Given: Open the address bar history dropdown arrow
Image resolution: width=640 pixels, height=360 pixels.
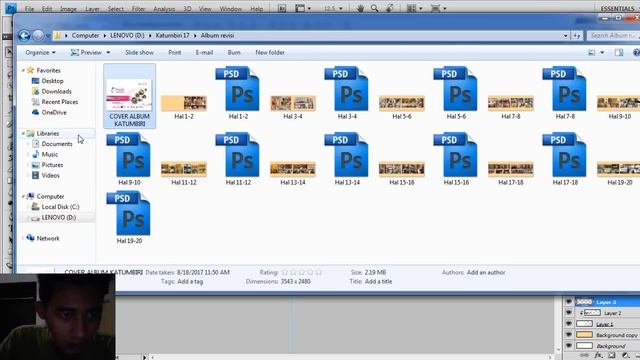Looking at the screenshot, I should [565, 36].
